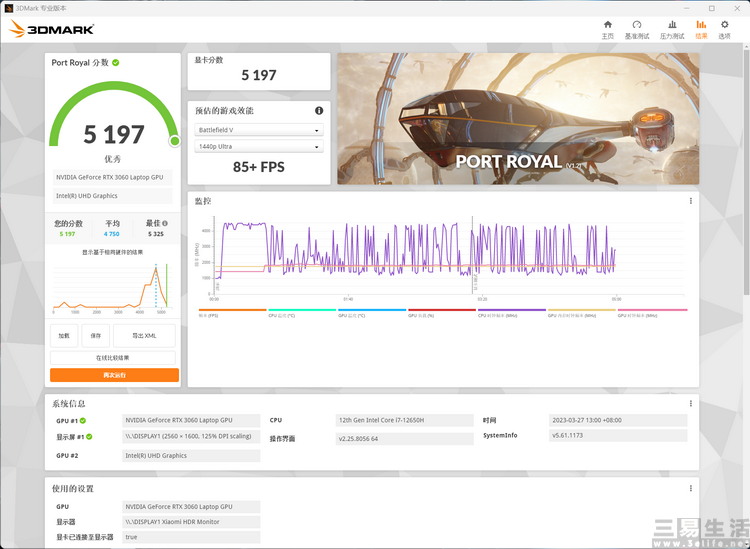Screen dimensions: 750x549
Task: Click the 12th Gen Intel Core i7-12650H field
Action: [405, 420]
